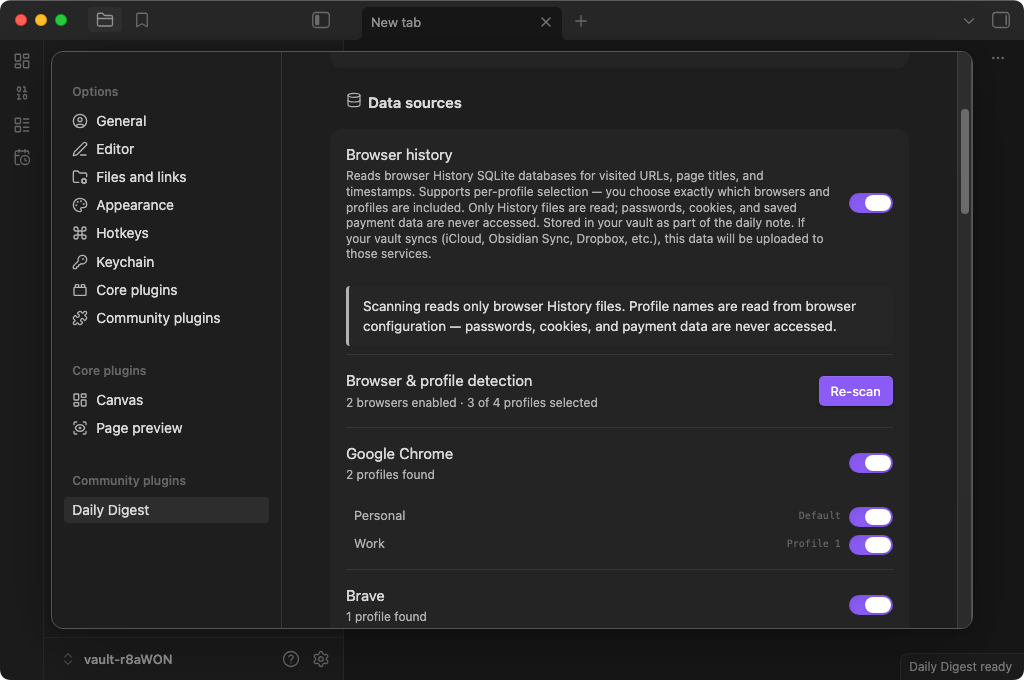Image resolution: width=1024 pixels, height=680 pixels.
Task: Click the Appearance palette icon
Action: tap(80, 205)
